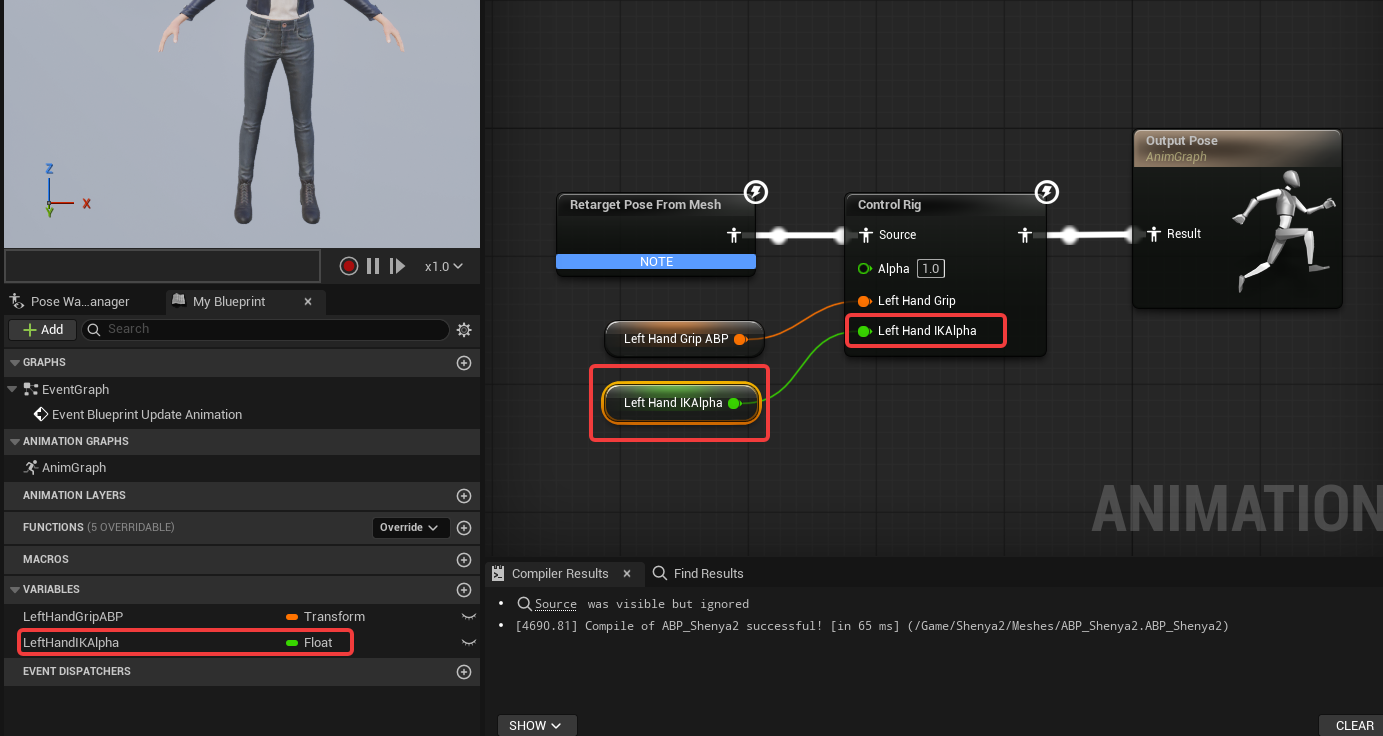Screen dimensions: 1383x736
Task: Click magnifier icon beside Source message
Action: click(x=524, y=604)
